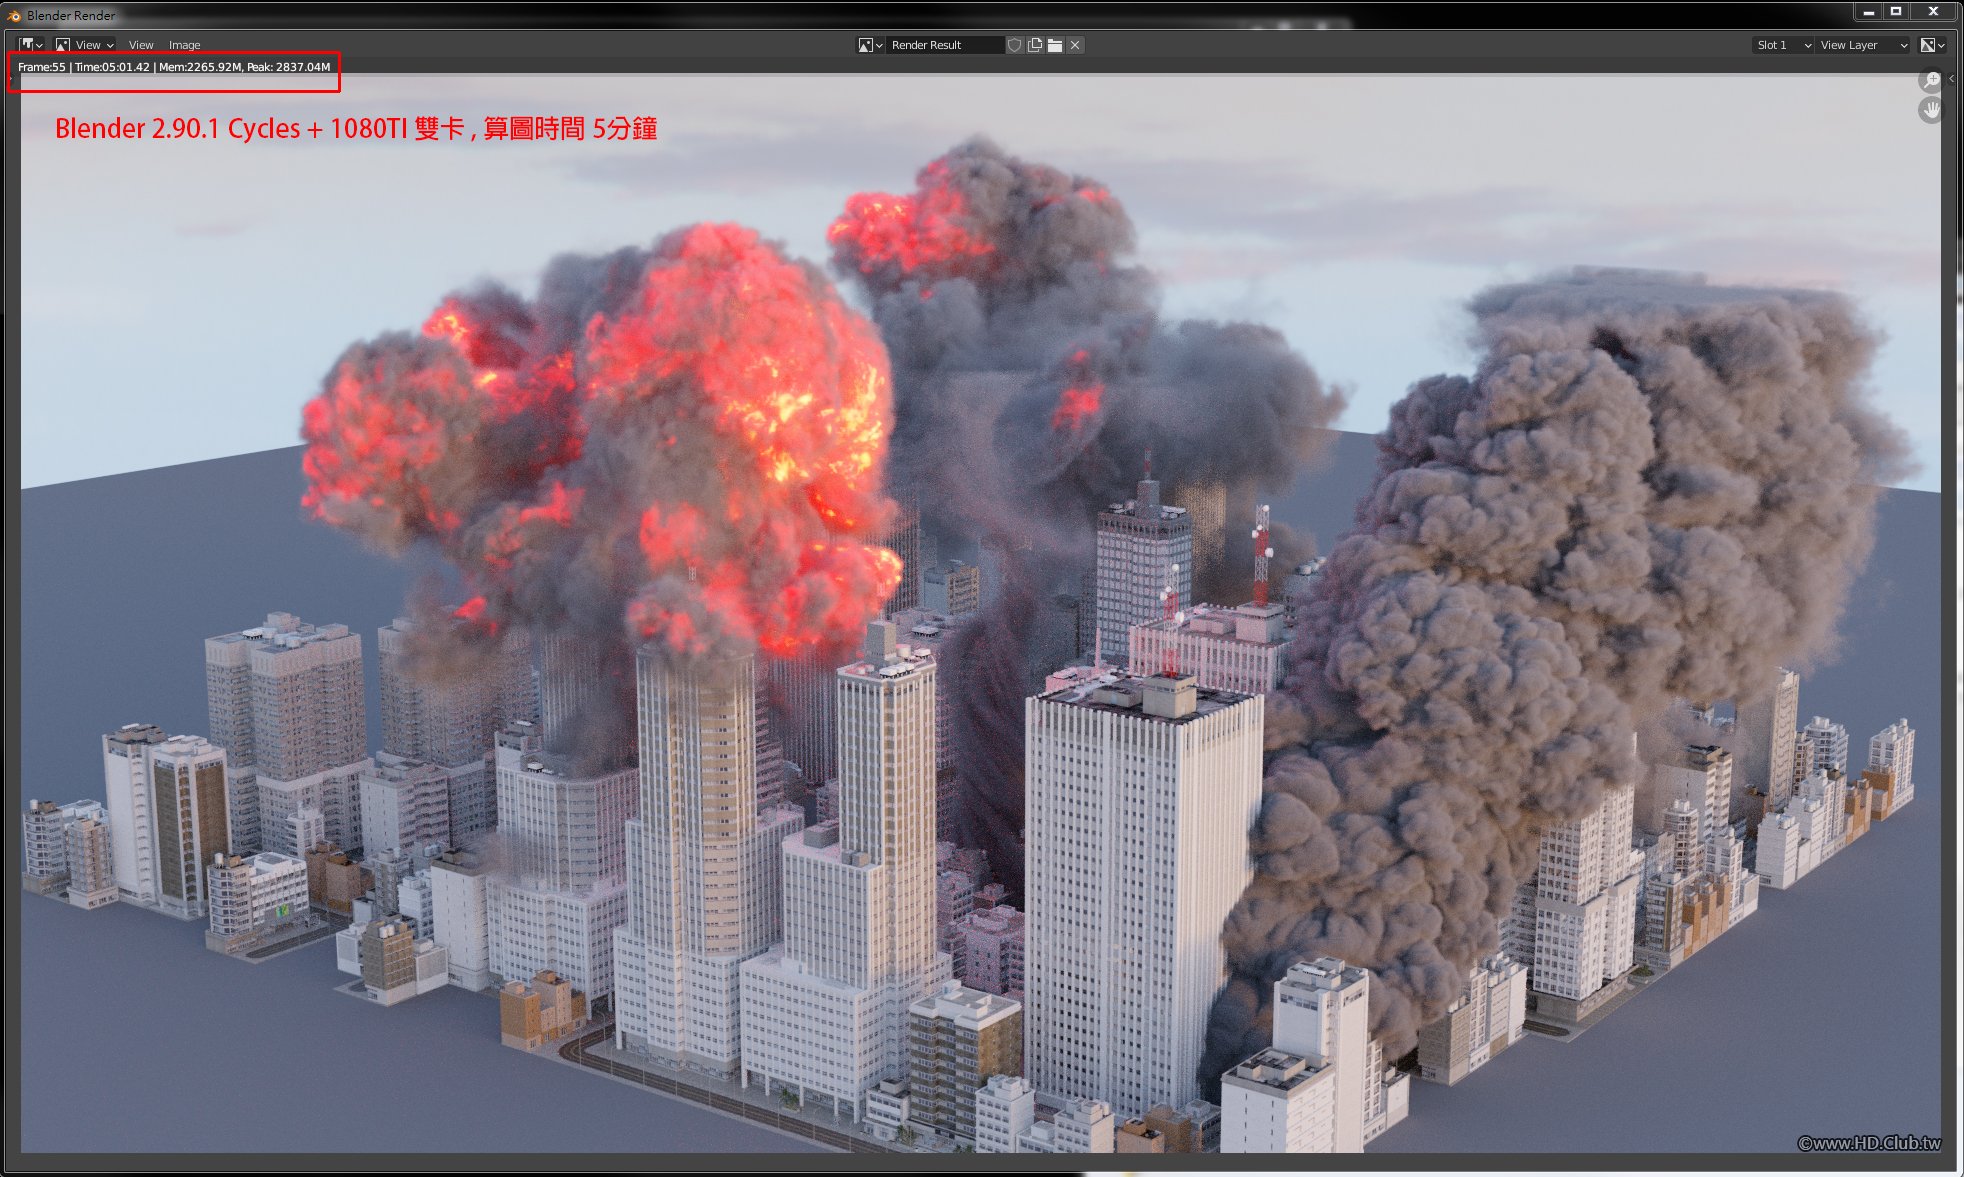Select the View Layer label tab

tap(1849, 45)
